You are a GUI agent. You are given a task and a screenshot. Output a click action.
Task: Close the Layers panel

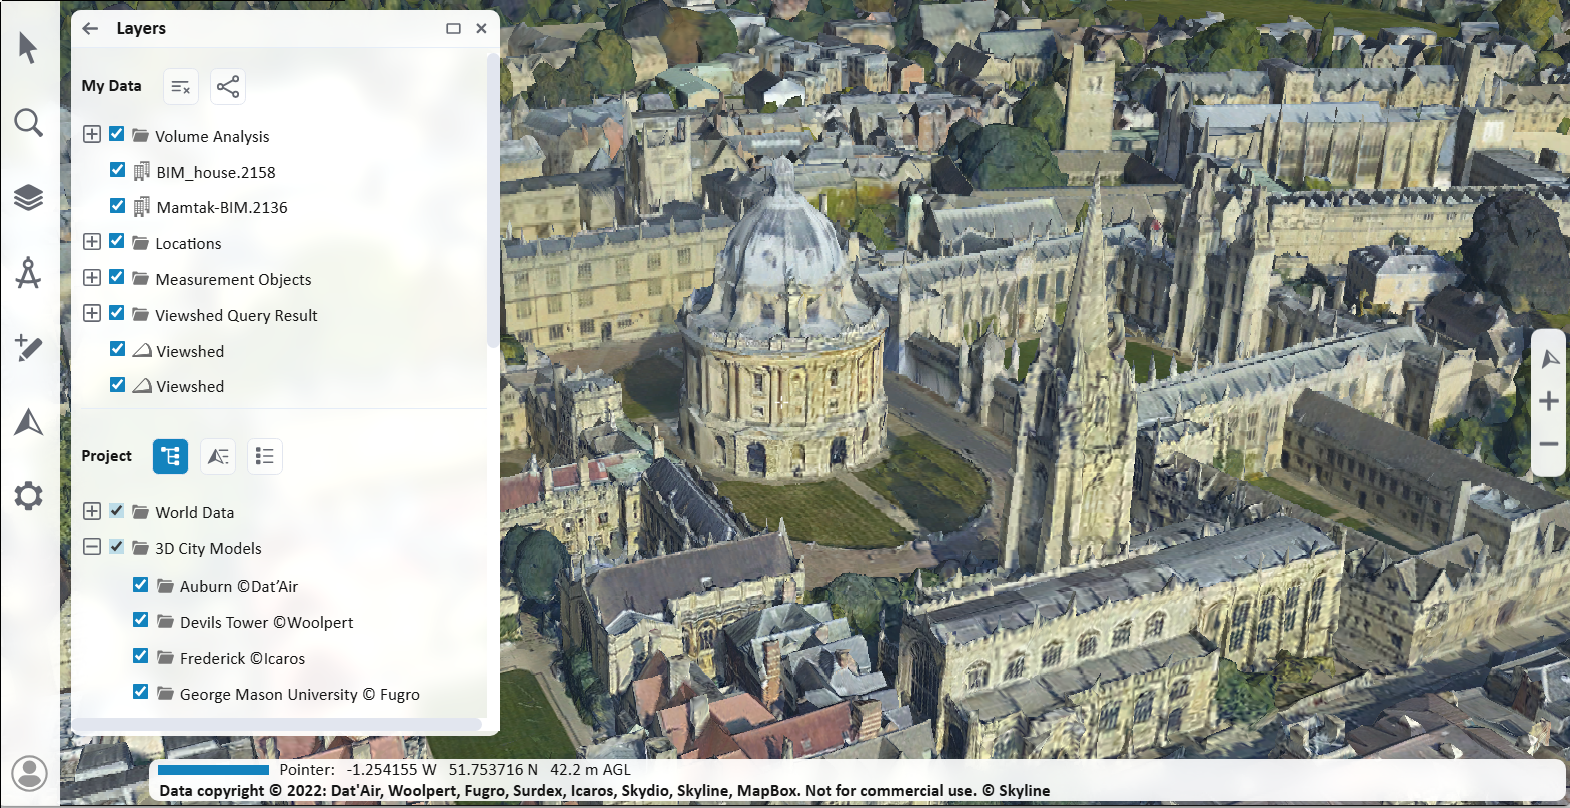481,28
